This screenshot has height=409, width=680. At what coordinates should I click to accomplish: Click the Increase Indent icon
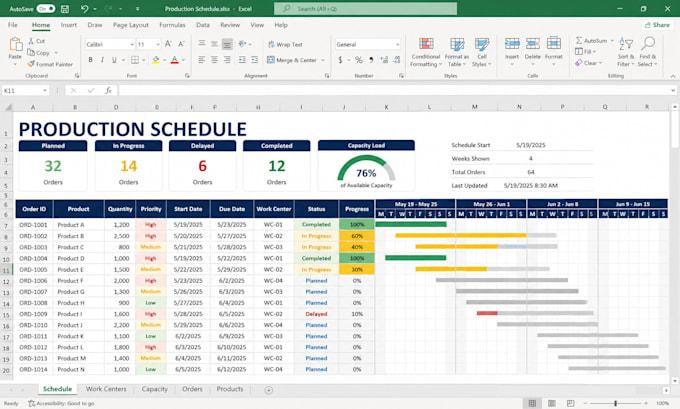(x=255, y=60)
